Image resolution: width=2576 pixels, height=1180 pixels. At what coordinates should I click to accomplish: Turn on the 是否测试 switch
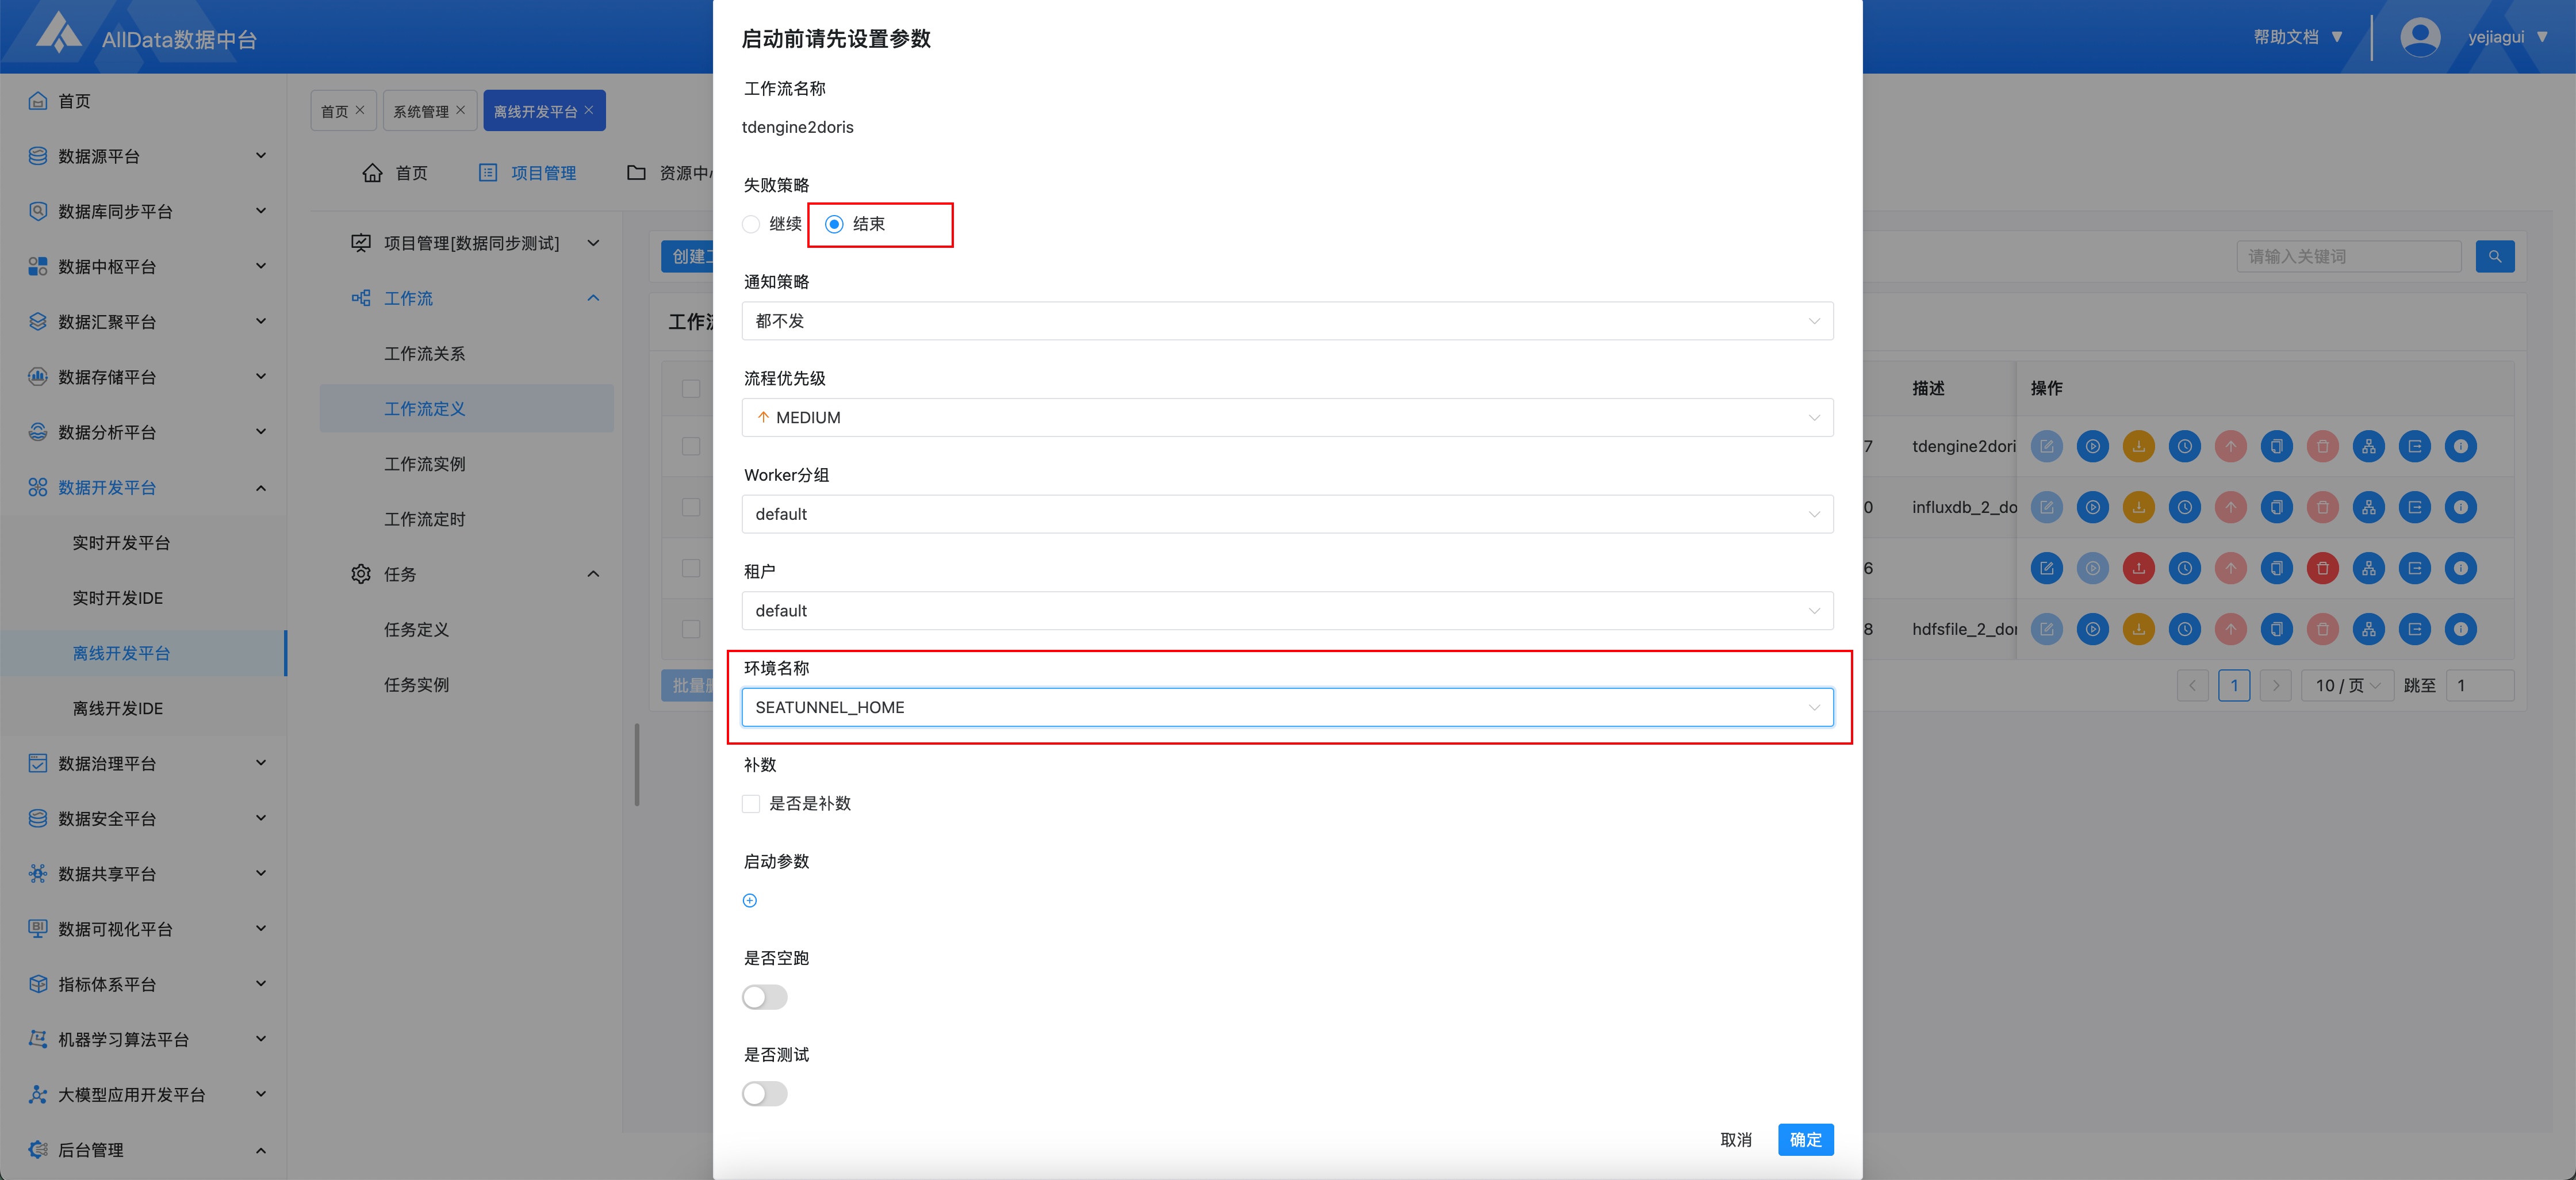(764, 1094)
